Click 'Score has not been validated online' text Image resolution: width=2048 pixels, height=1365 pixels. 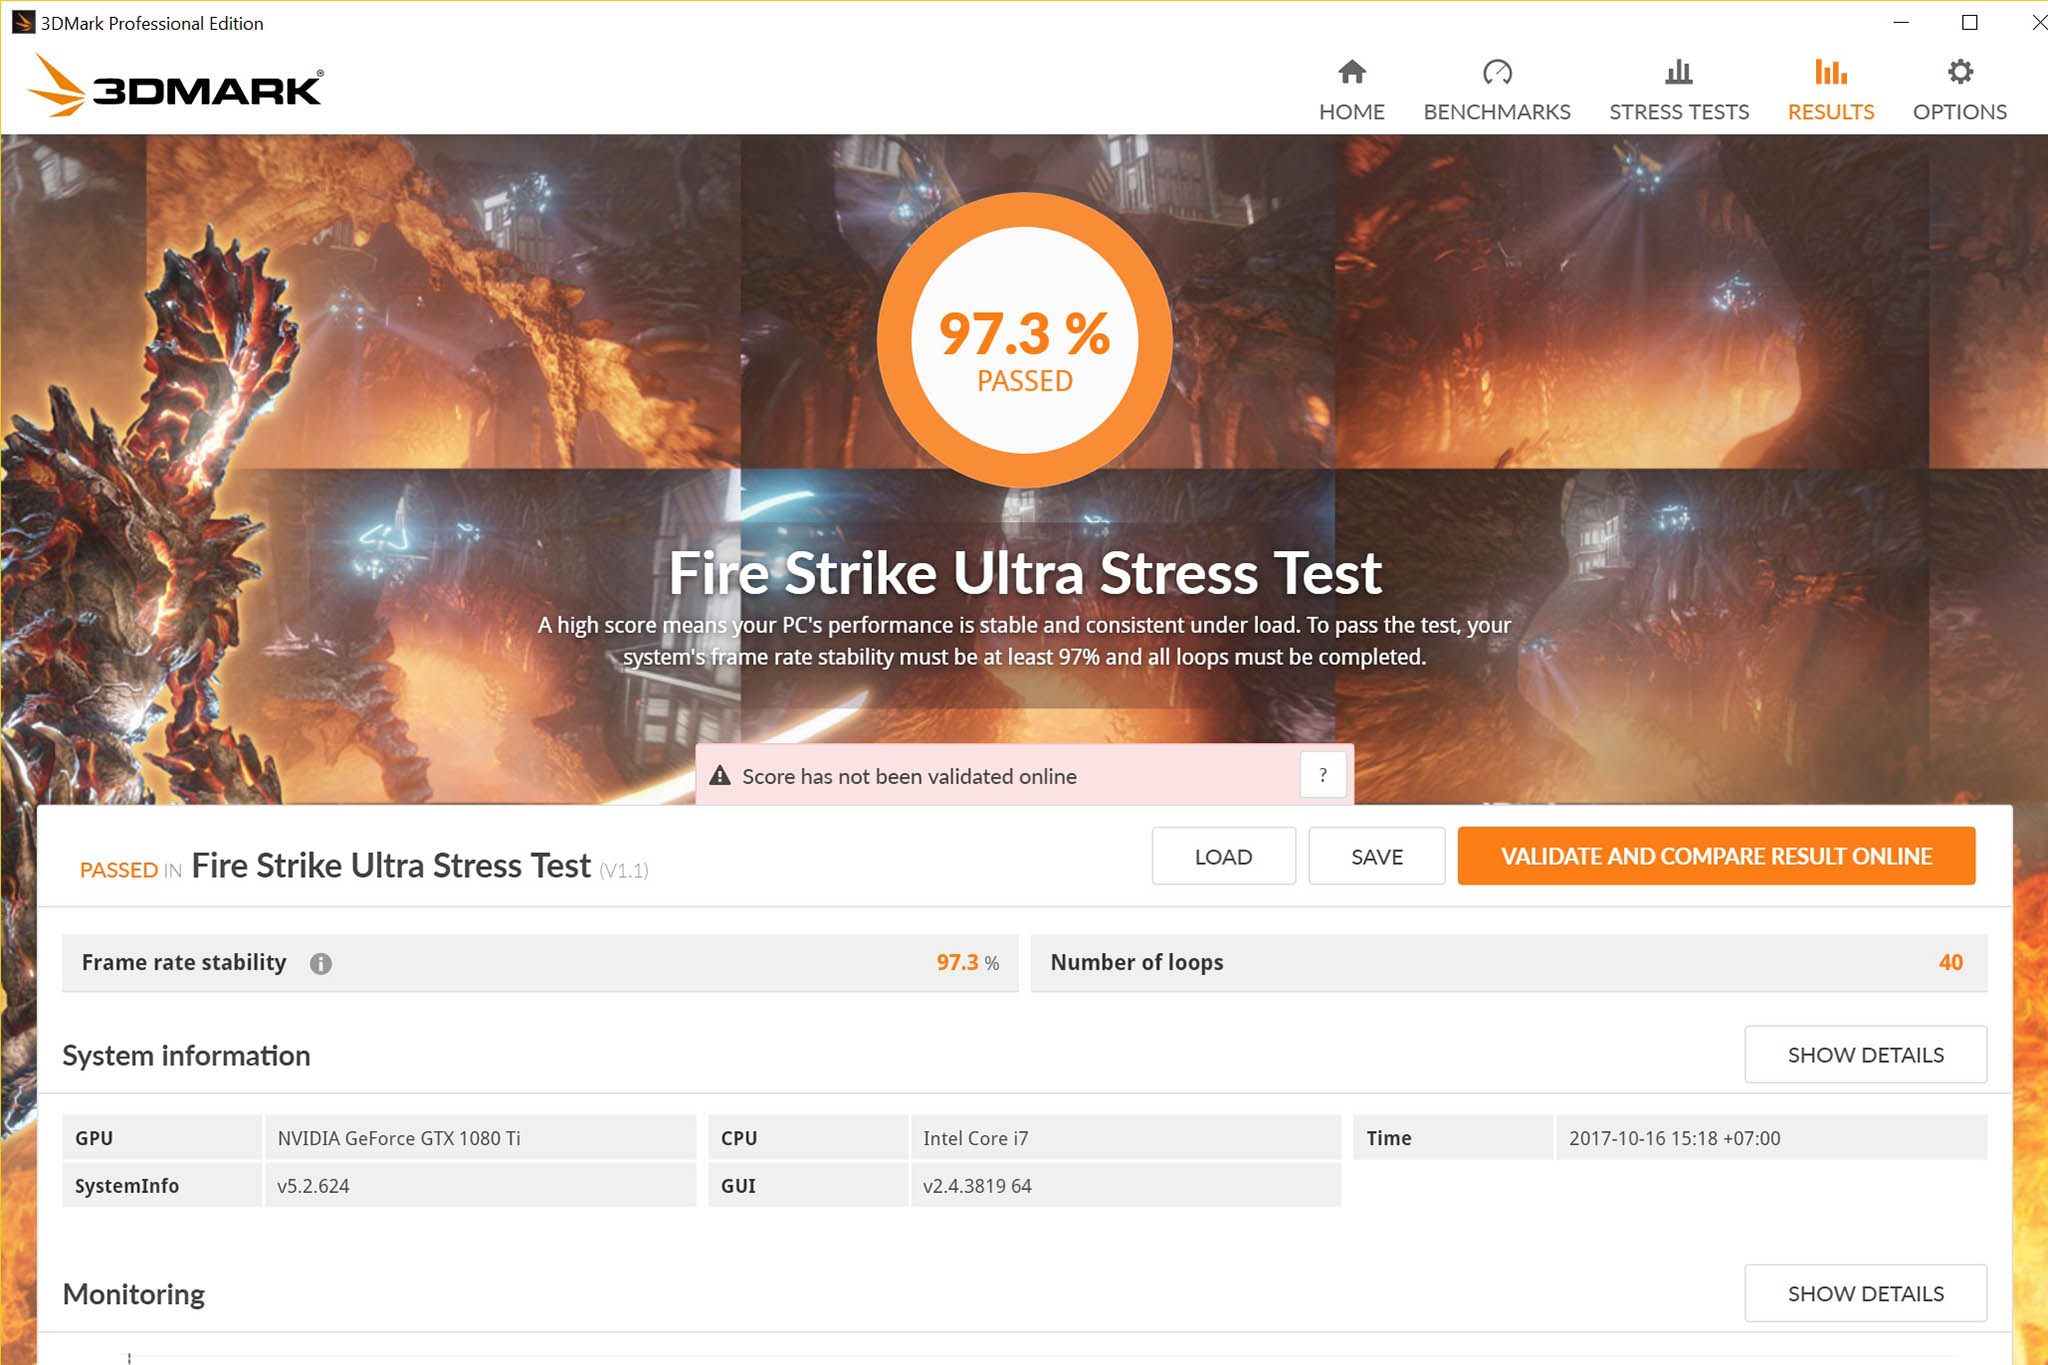click(x=909, y=776)
